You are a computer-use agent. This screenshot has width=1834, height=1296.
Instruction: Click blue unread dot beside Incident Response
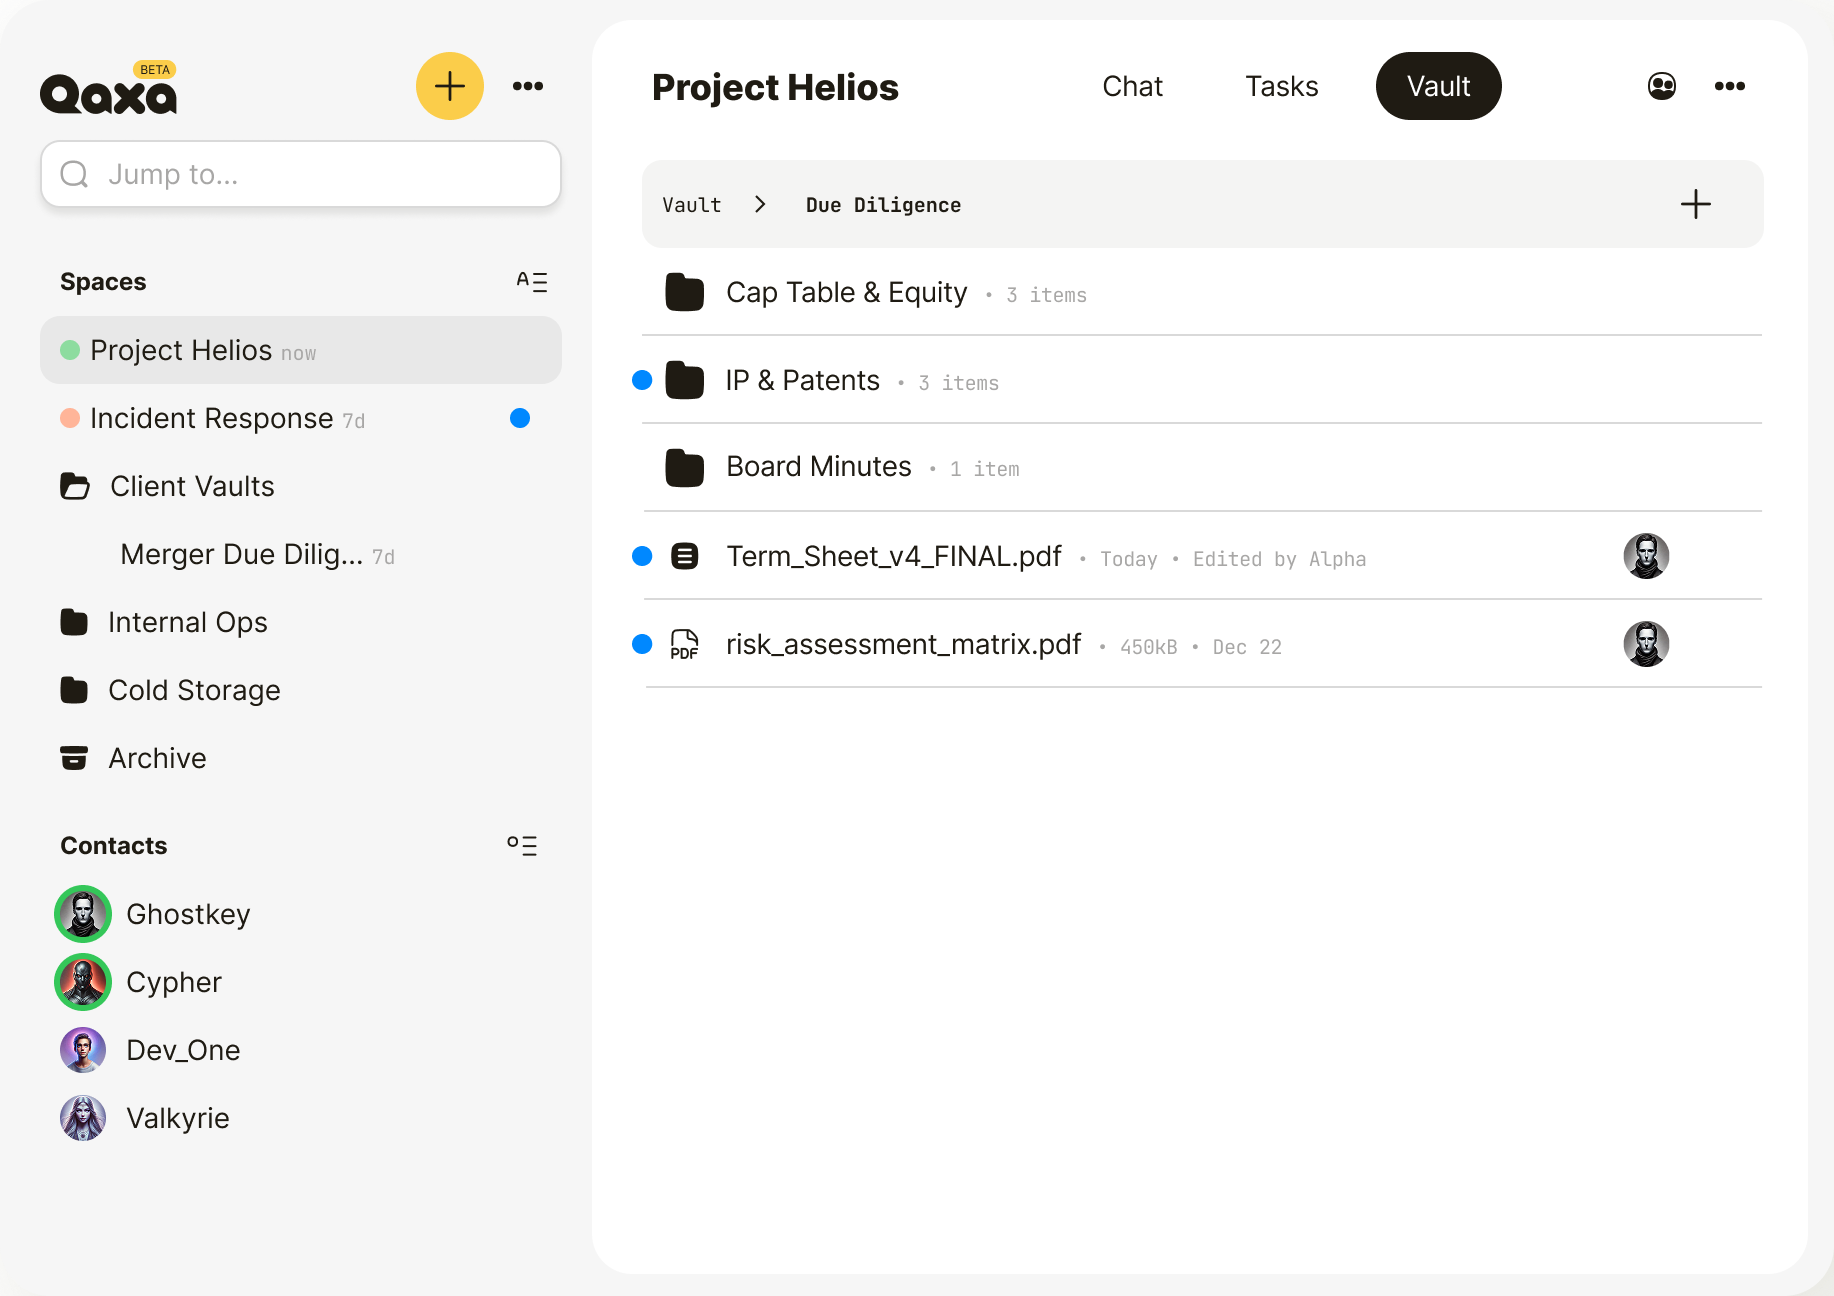tap(519, 419)
